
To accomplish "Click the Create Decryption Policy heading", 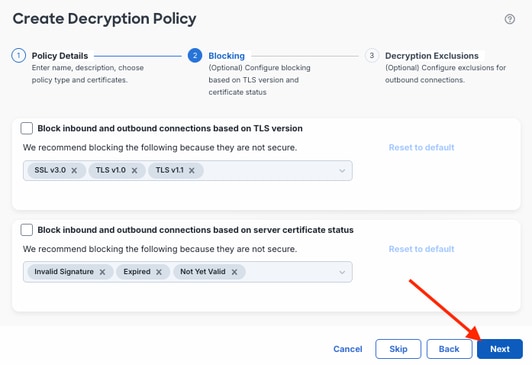I will (x=104, y=19).
